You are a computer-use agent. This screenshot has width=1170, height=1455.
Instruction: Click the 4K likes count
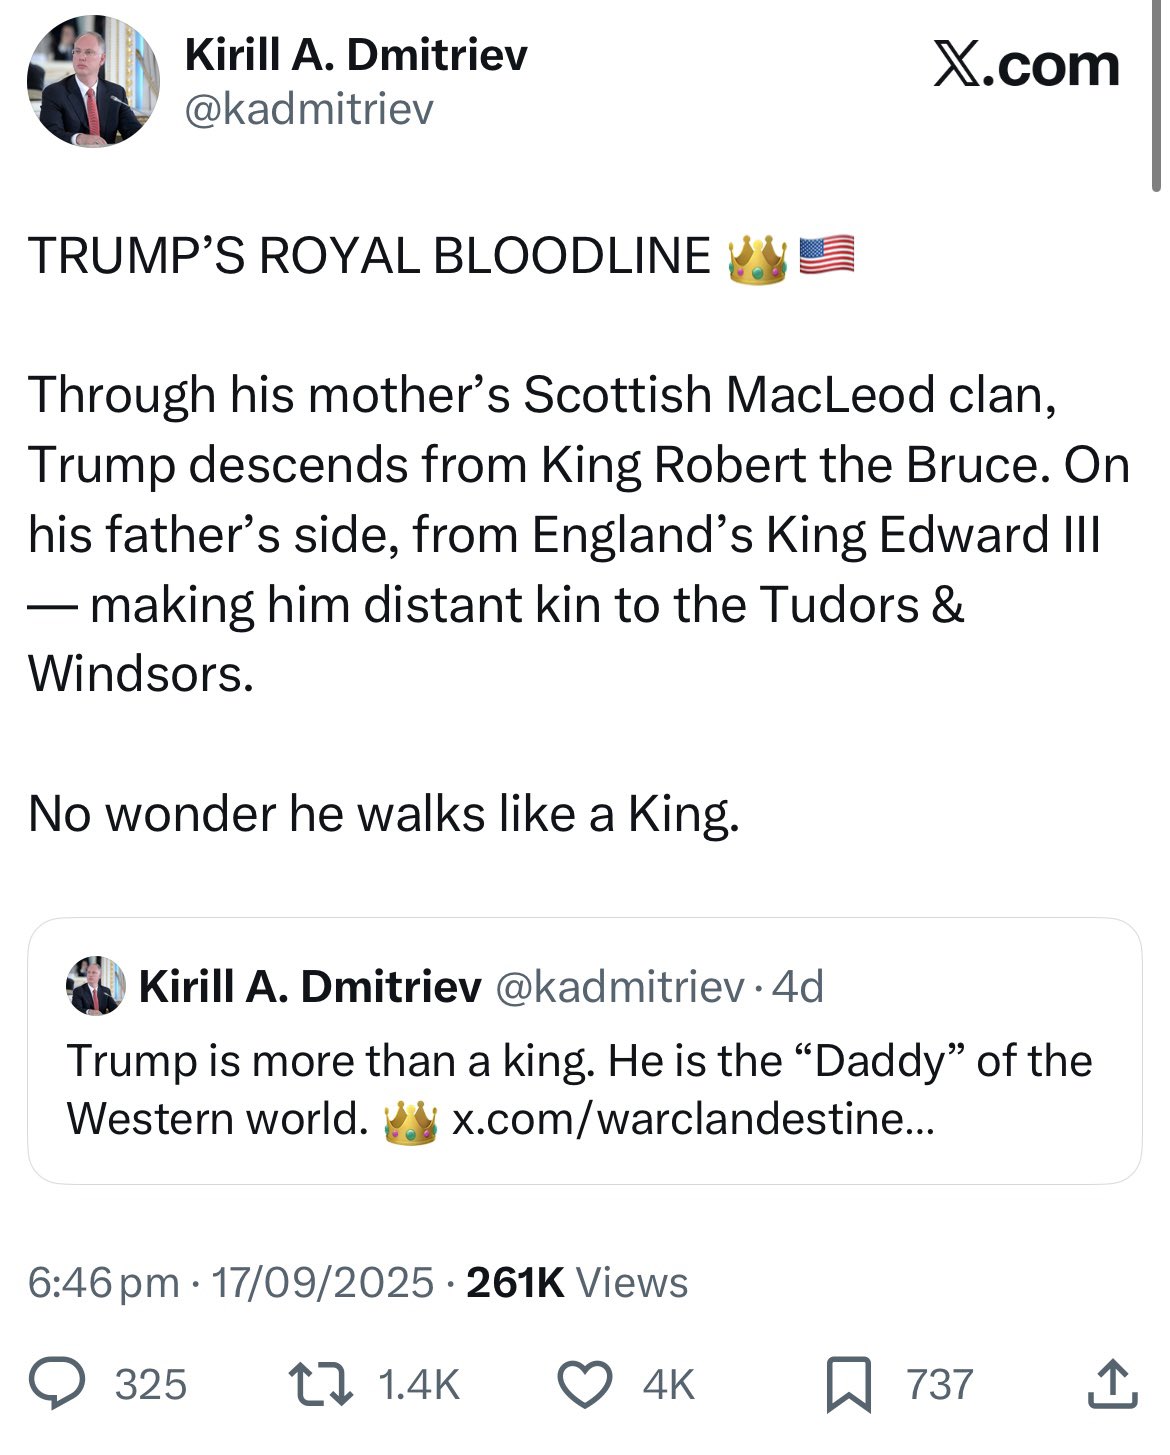point(668,1385)
